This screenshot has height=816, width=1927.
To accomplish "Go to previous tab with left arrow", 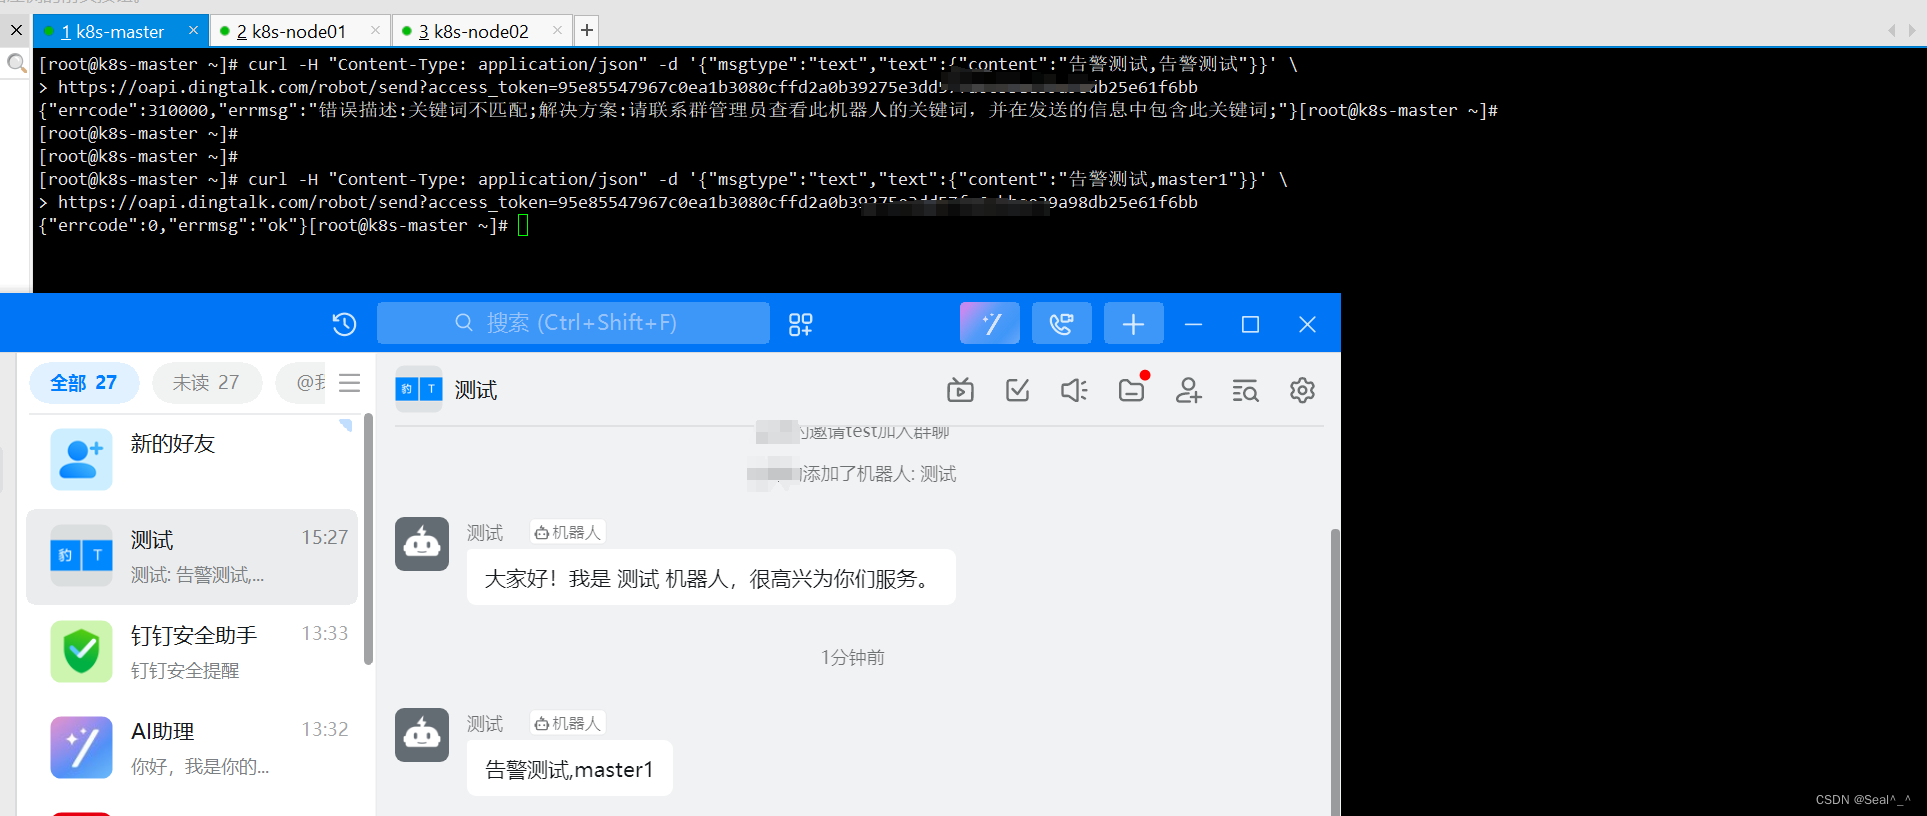I will point(1891,31).
